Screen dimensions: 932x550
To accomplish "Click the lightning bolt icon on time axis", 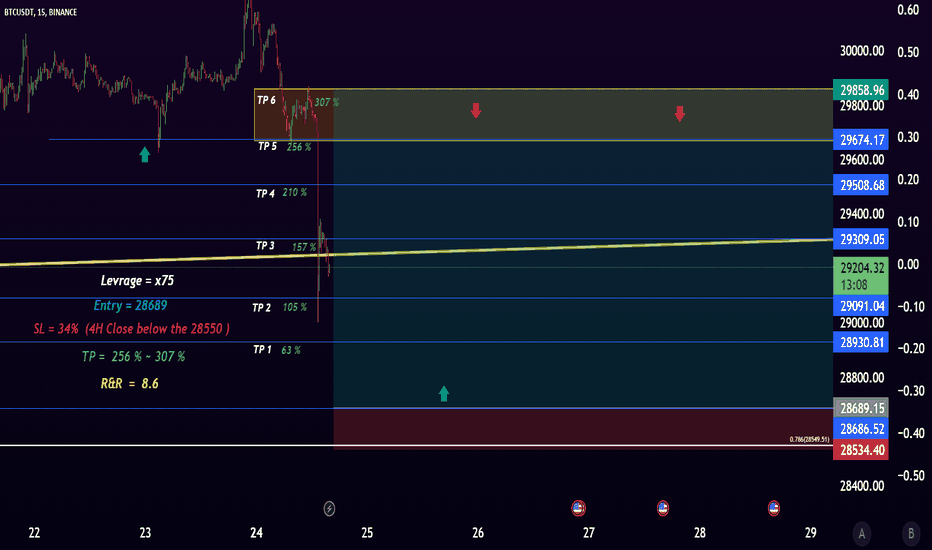I will click(329, 508).
